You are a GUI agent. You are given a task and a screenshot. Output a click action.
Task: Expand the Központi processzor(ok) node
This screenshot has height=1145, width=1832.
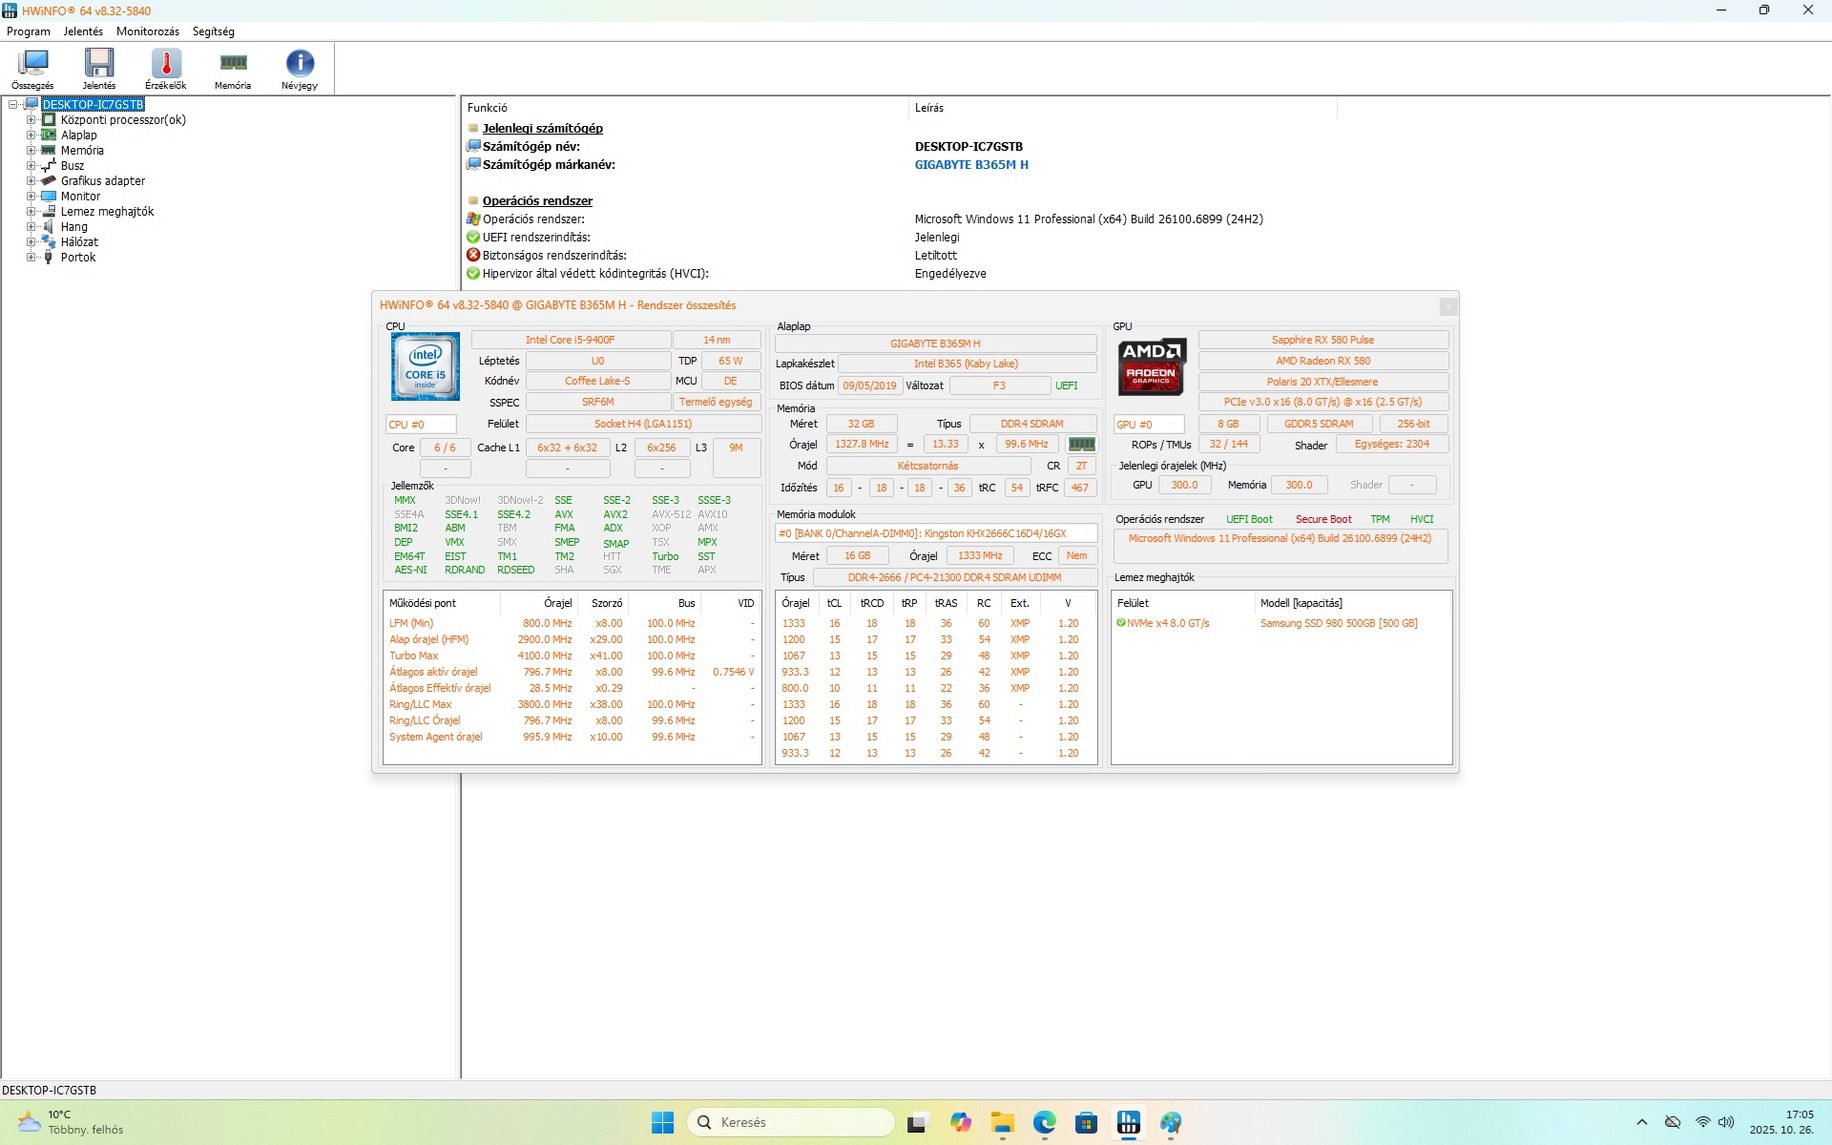[x=31, y=120]
